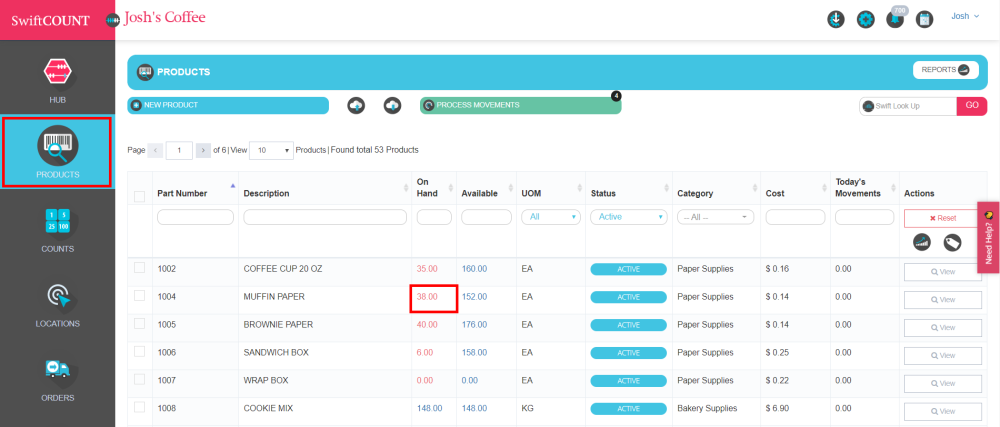The image size is (1000, 427).
Task: Tick the SANDWICH BOX row checkbox
Action: click(139, 351)
